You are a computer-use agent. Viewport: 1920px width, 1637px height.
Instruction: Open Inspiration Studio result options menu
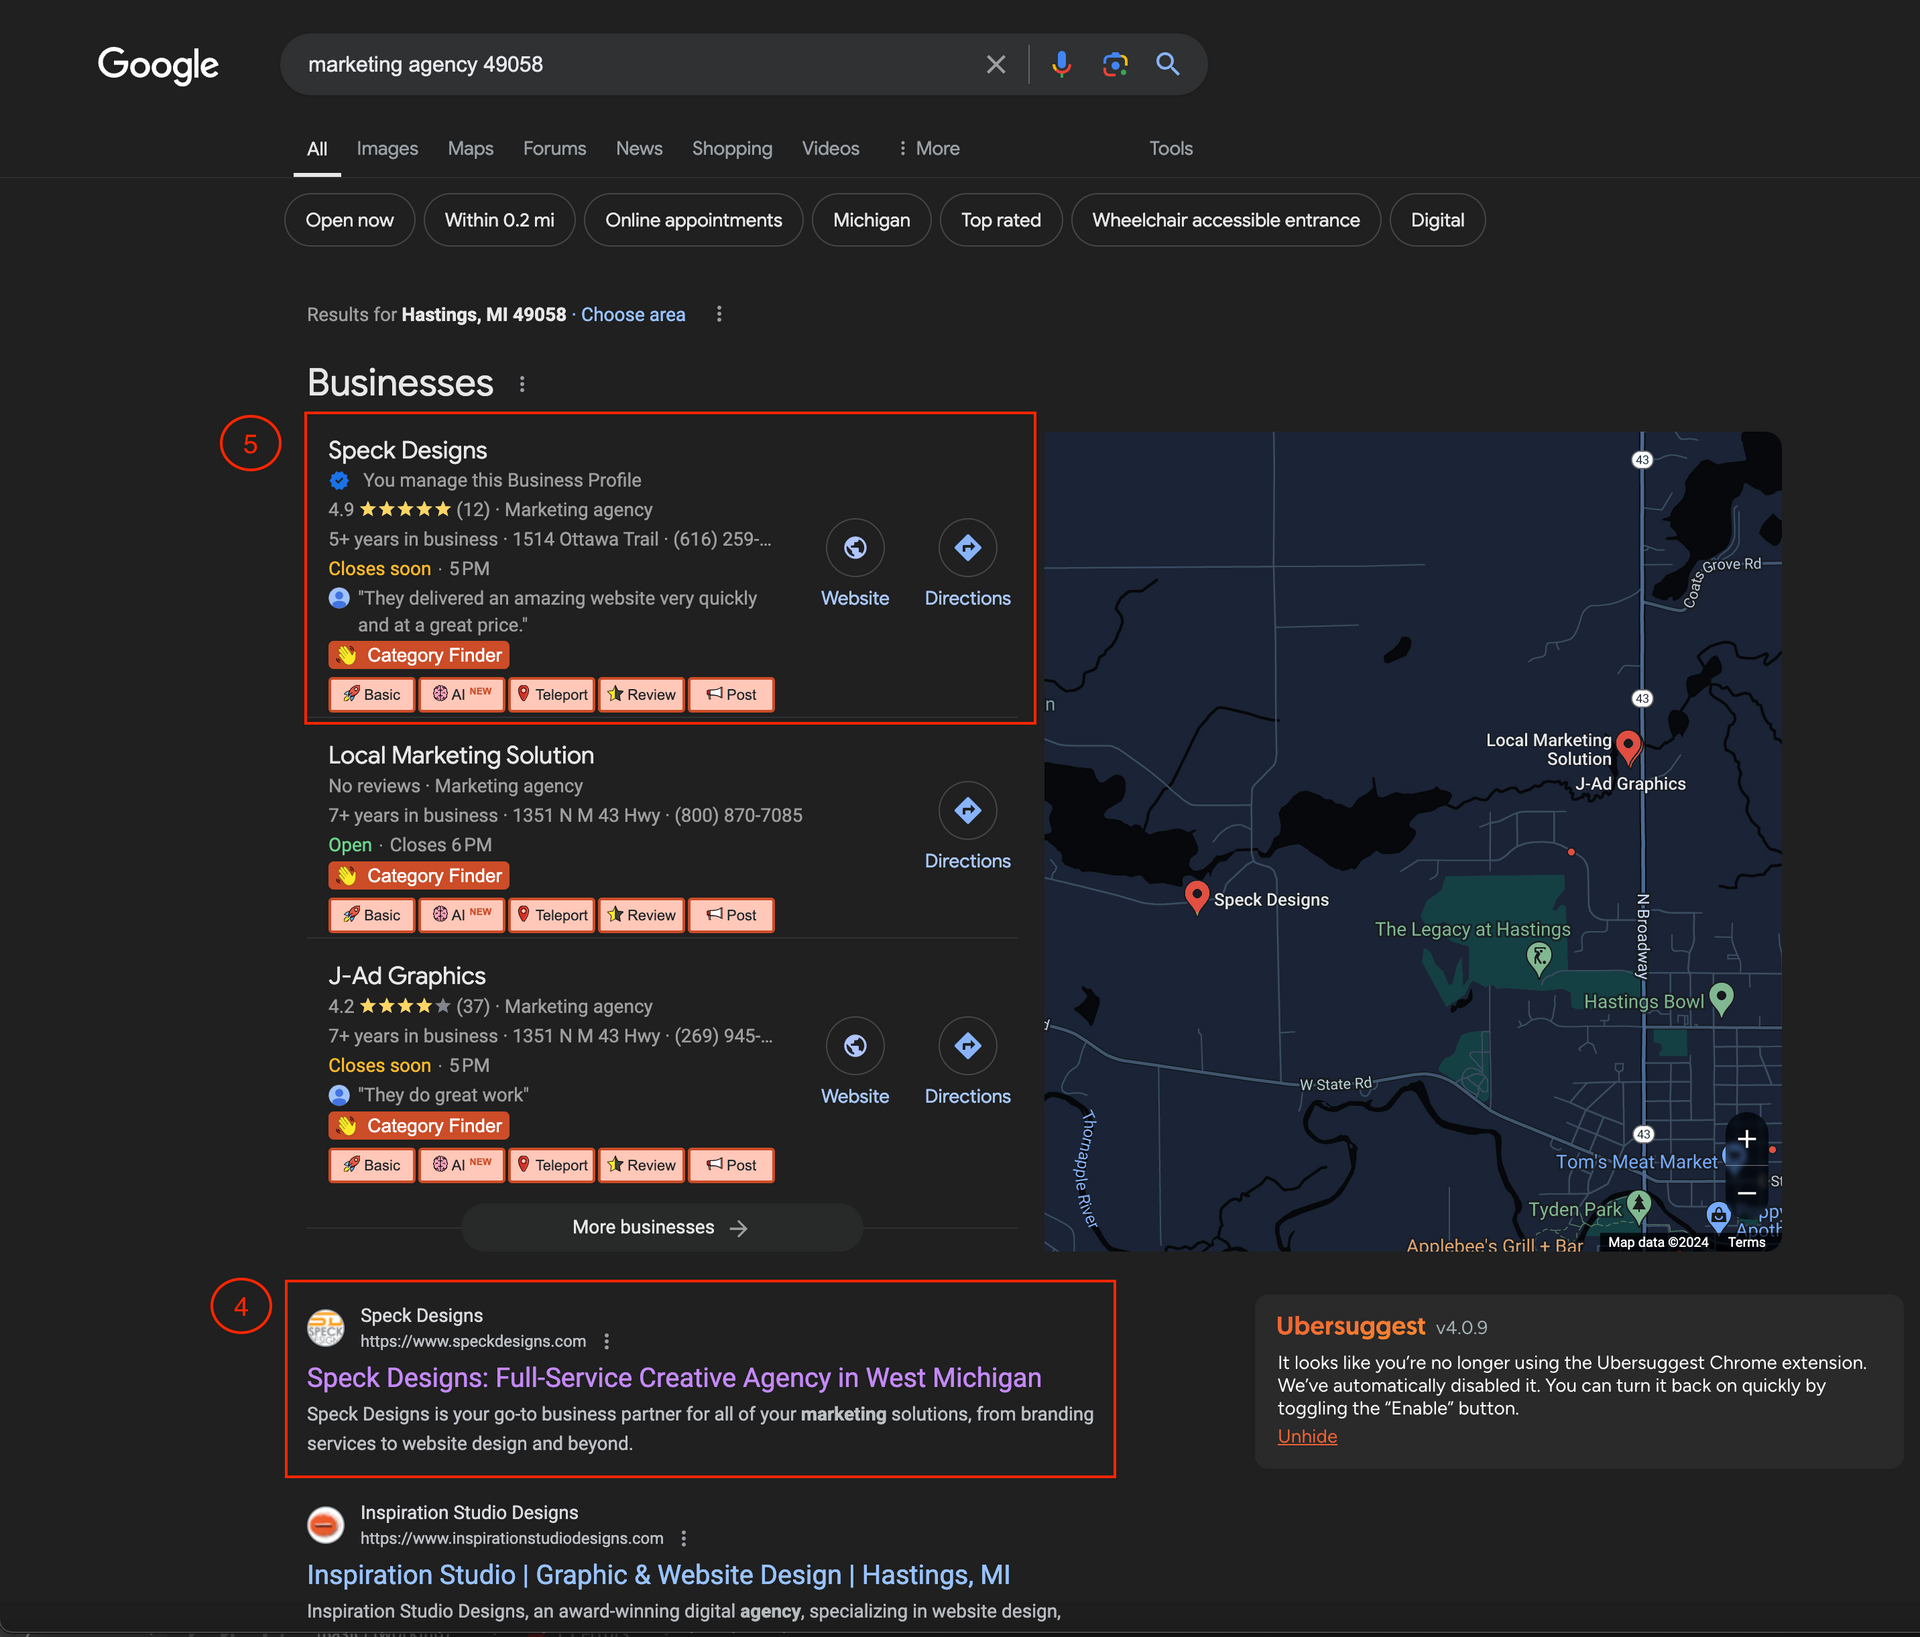(x=684, y=1539)
